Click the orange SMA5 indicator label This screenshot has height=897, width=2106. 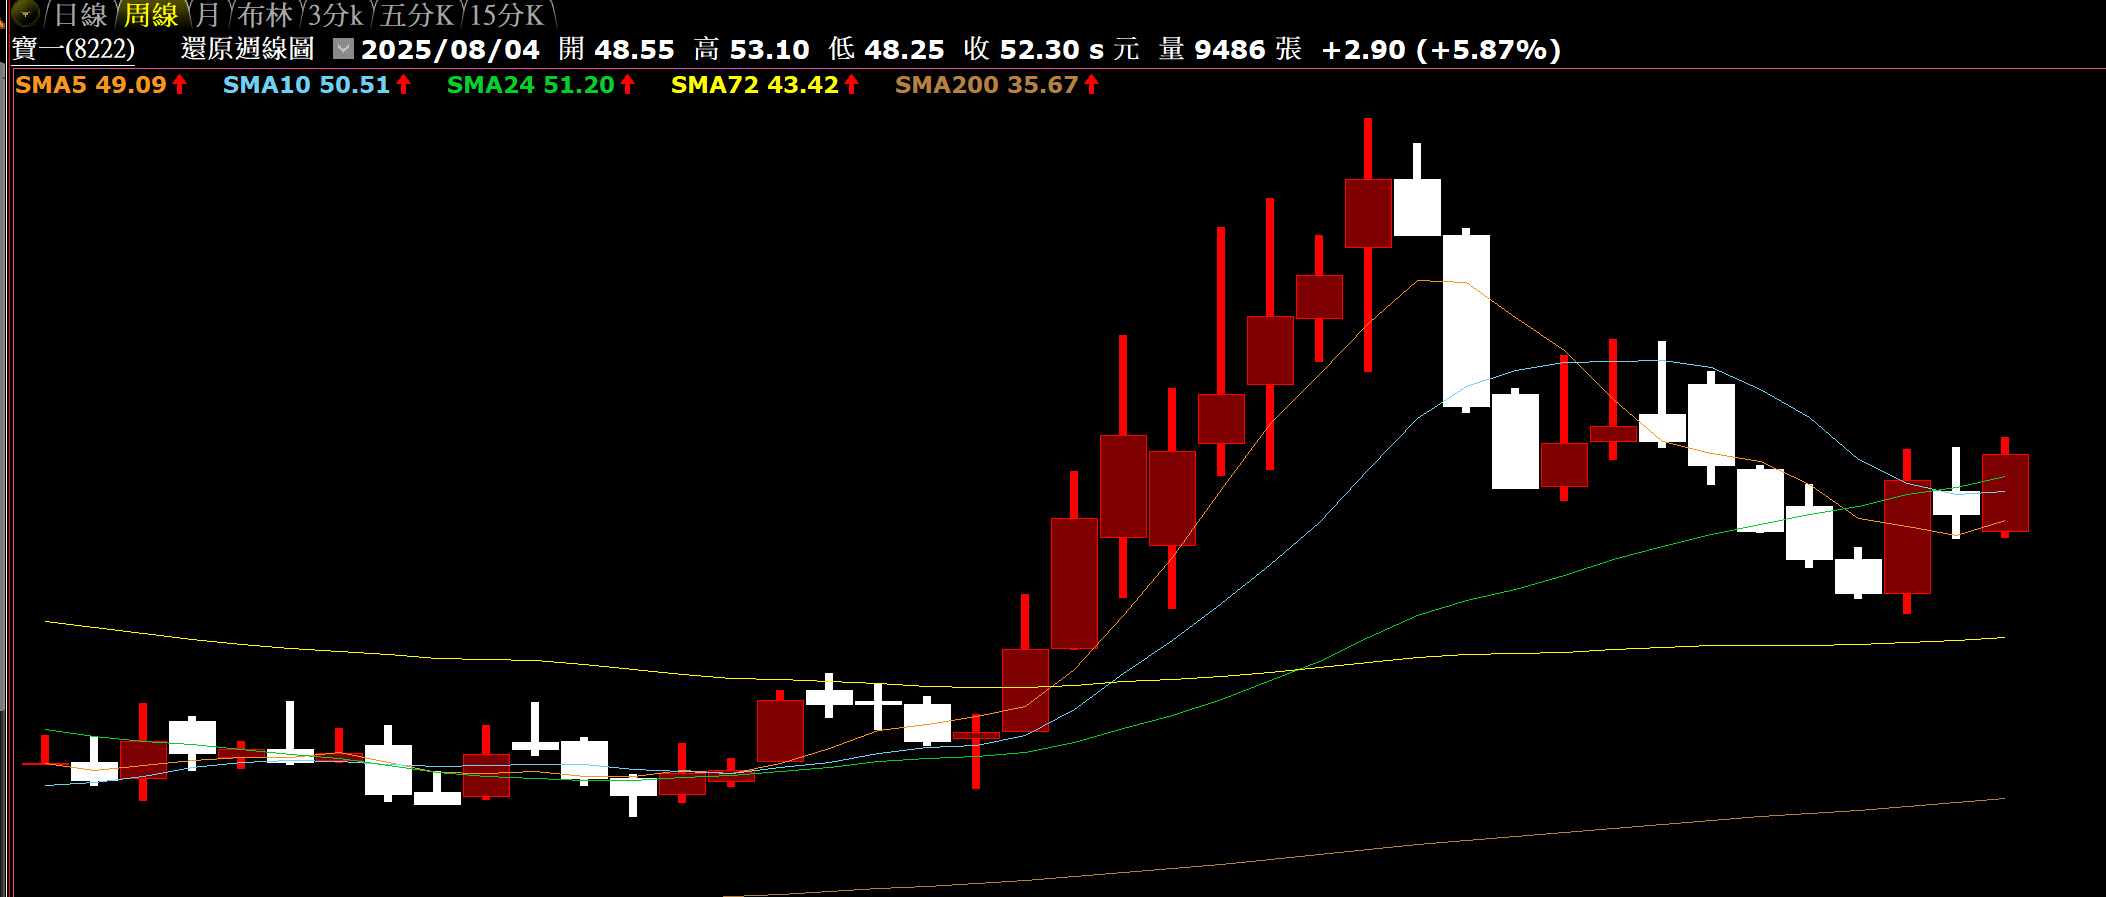point(90,85)
